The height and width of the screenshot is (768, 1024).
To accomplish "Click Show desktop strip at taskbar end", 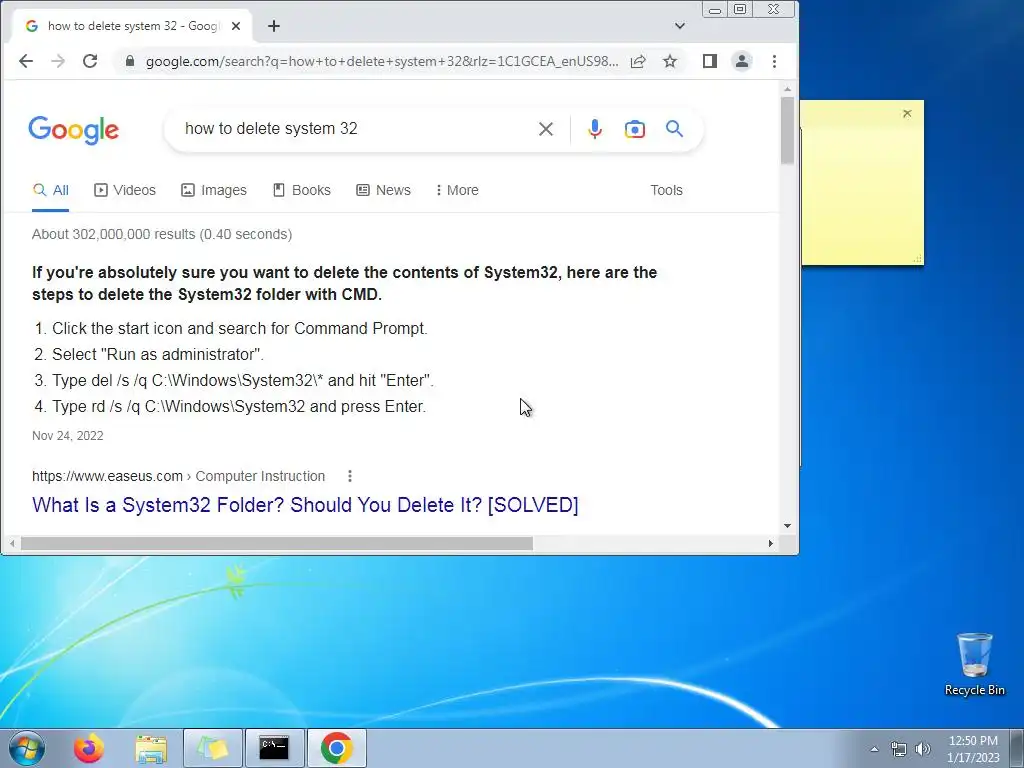I will 1017,748.
